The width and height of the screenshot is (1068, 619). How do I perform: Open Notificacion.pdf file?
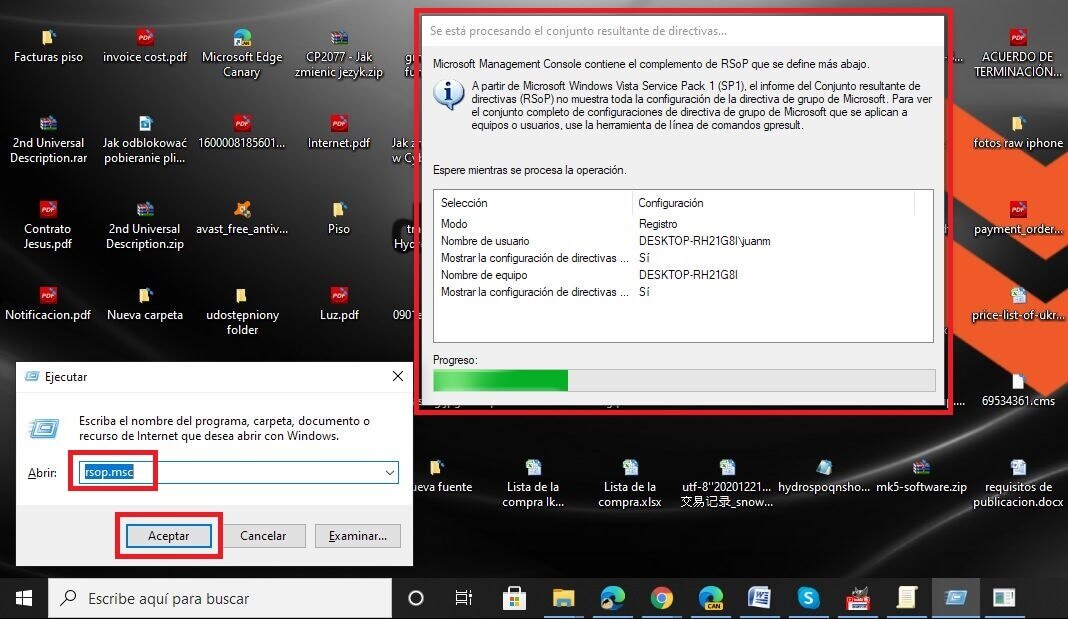coord(48,304)
